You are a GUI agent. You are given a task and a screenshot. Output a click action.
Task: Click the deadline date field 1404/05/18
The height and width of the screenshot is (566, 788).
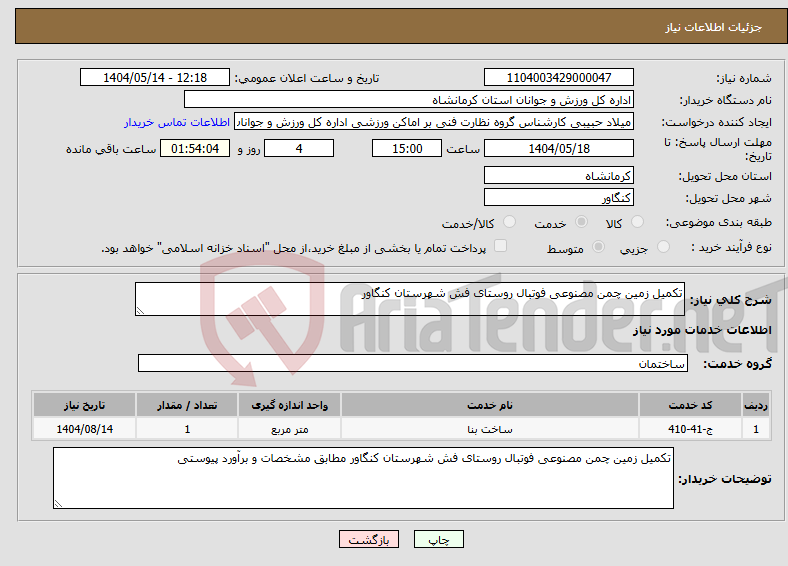pyautogui.click(x=559, y=148)
